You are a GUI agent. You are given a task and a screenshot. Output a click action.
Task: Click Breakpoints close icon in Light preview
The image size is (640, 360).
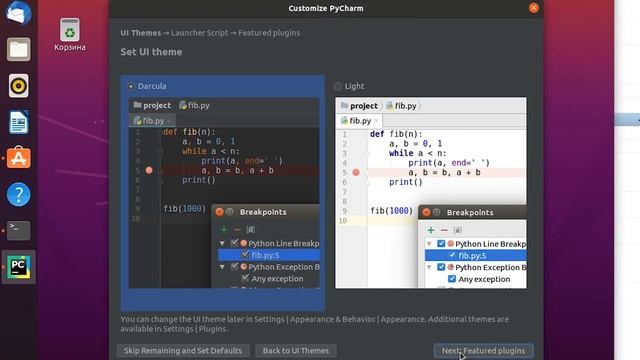pos(426,212)
